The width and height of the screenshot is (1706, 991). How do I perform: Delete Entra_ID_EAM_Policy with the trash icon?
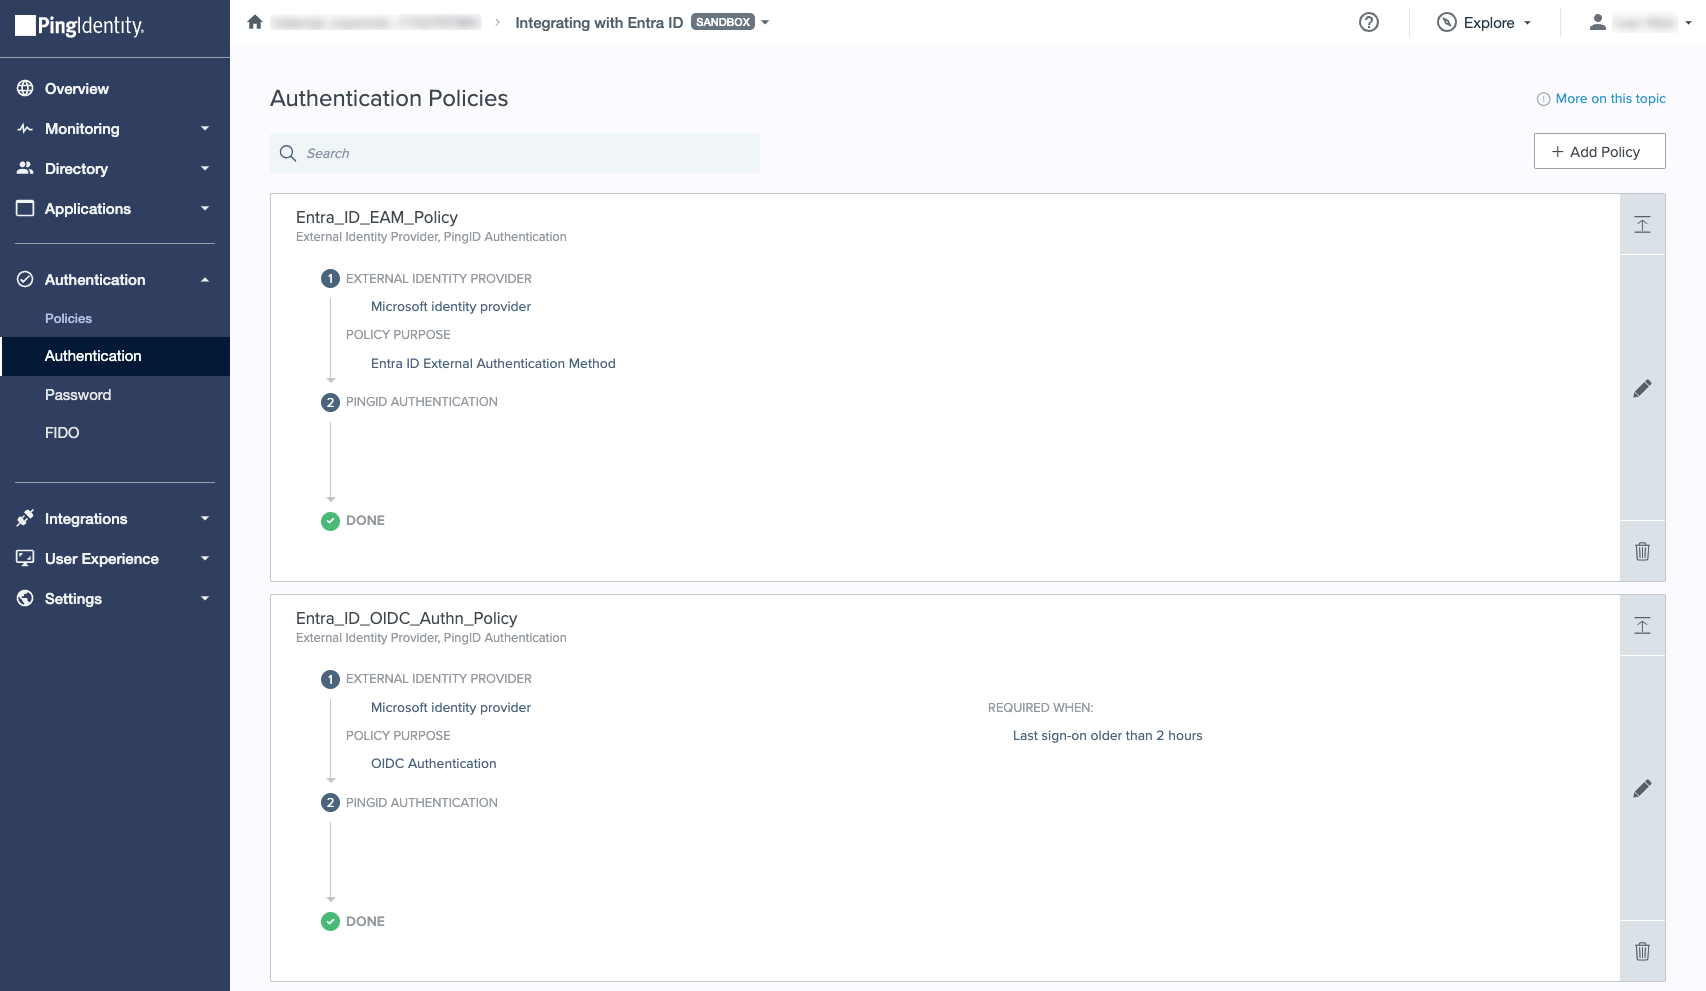pyautogui.click(x=1642, y=551)
